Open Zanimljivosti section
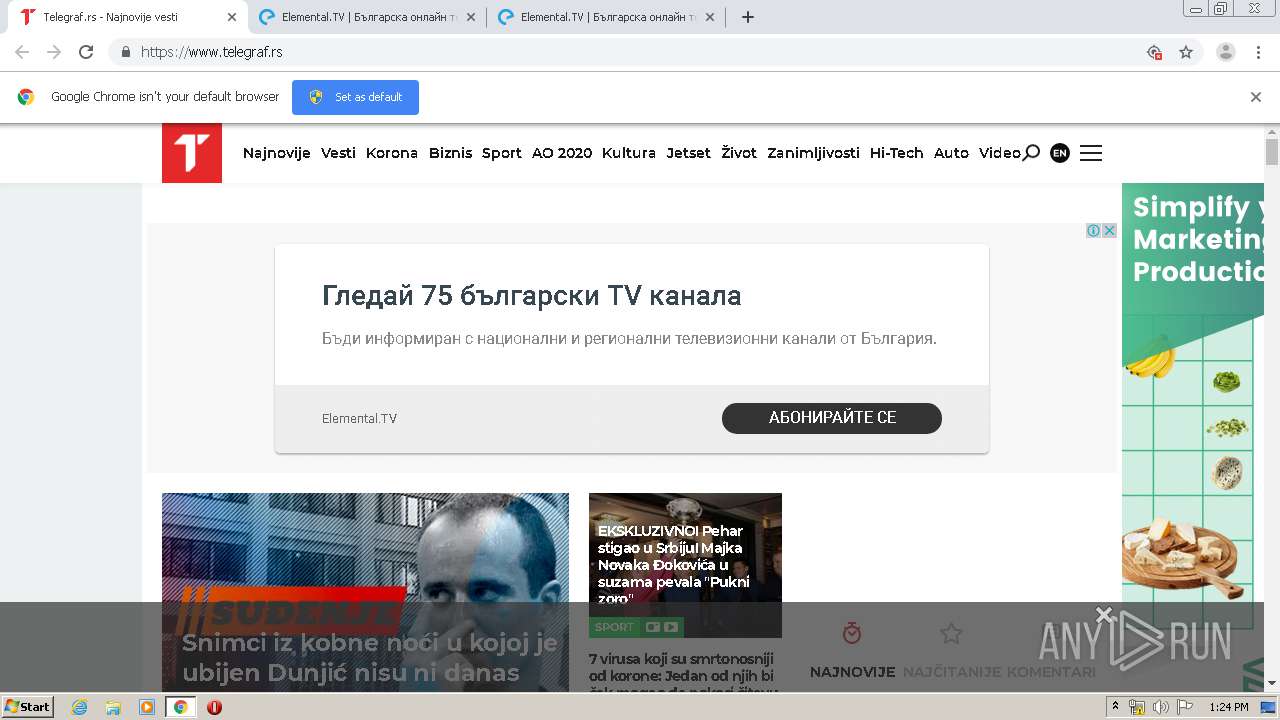1280x720 pixels. (x=813, y=153)
